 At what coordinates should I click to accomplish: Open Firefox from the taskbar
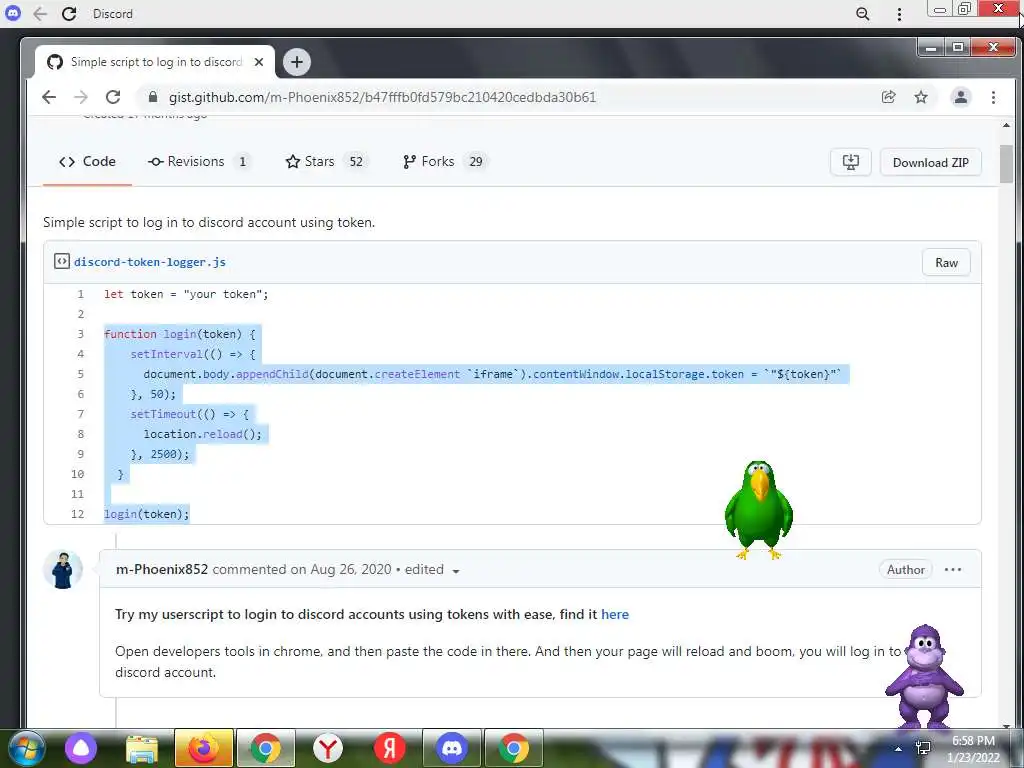tap(203, 748)
